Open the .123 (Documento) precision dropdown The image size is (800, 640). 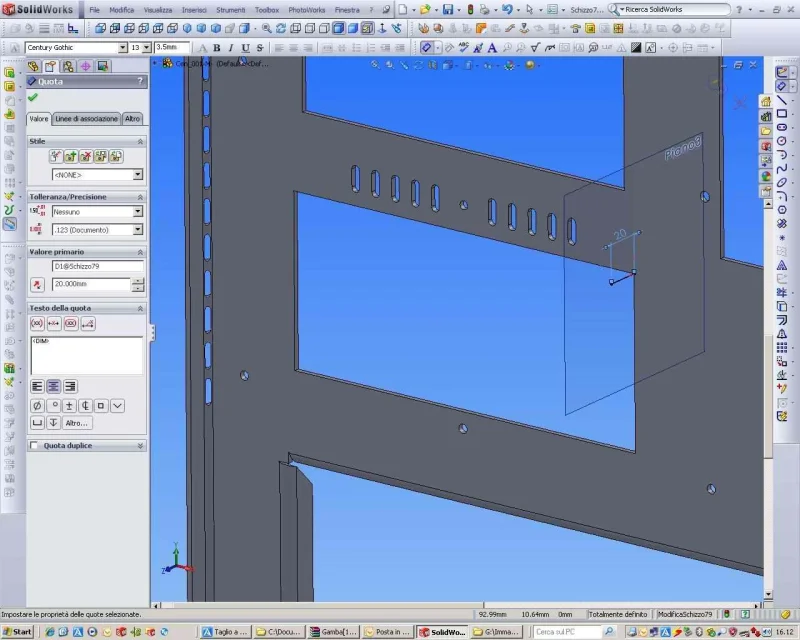tap(138, 230)
